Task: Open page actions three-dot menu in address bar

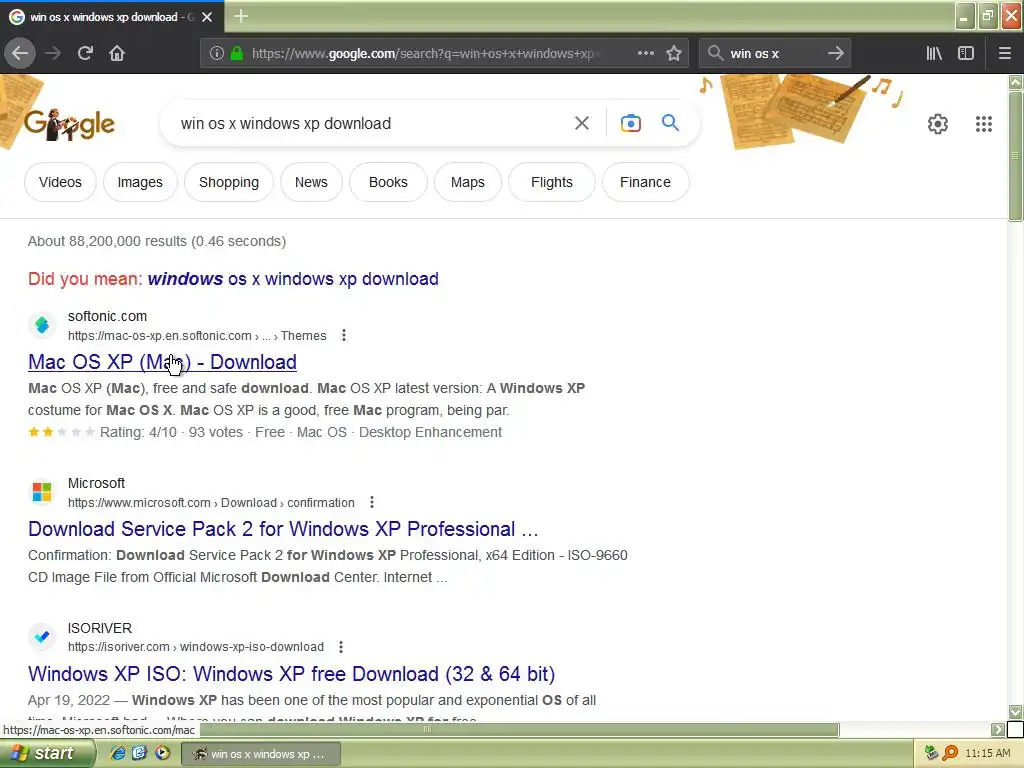Action: pos(645,54)
